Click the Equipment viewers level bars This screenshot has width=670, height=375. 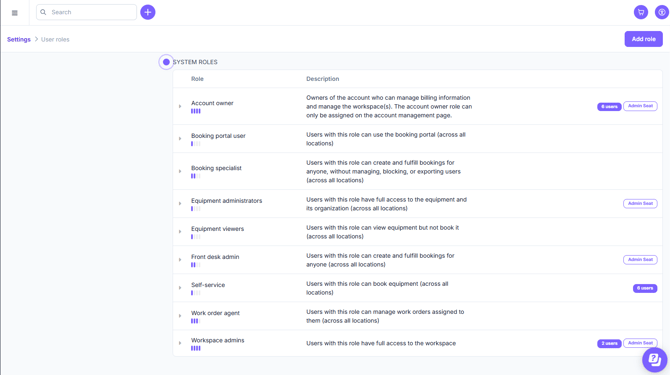(196, 237)
